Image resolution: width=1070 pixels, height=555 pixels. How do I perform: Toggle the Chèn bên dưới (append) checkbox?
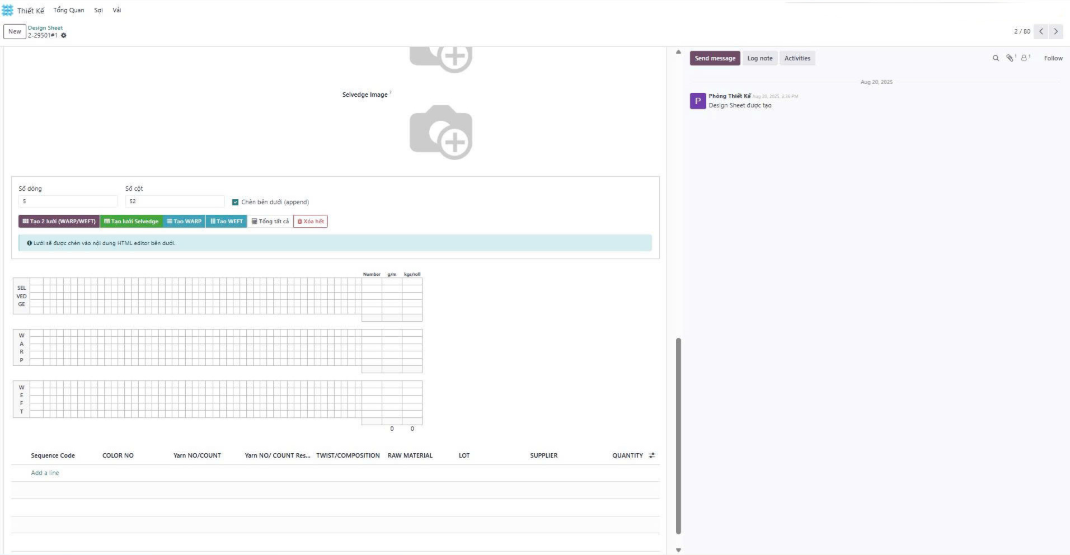click(235, 201)
